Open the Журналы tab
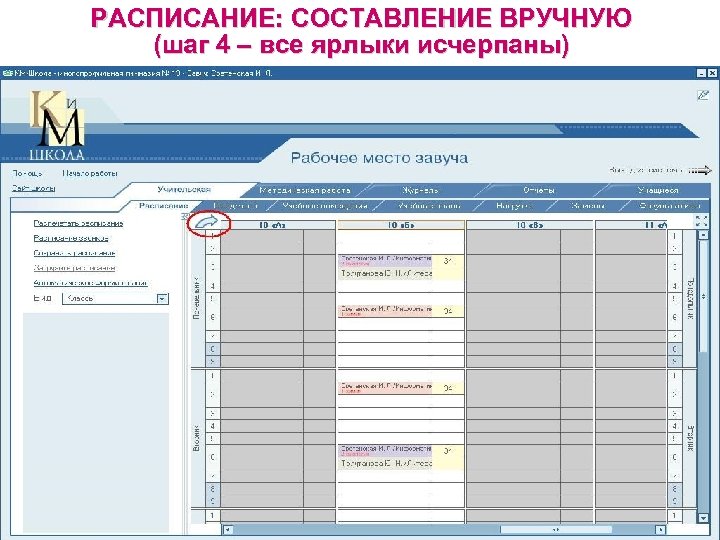 point(420,190)
